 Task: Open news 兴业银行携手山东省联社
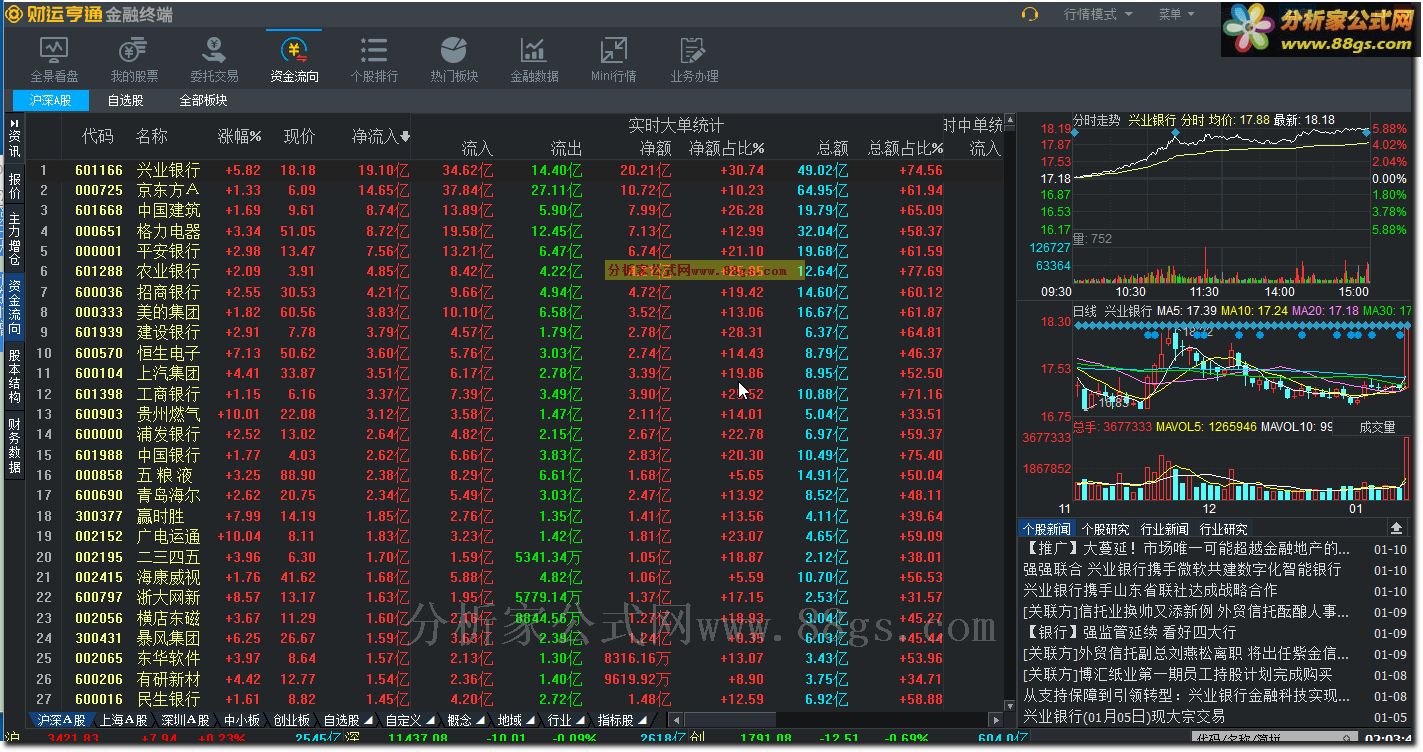click(1149, 590)
